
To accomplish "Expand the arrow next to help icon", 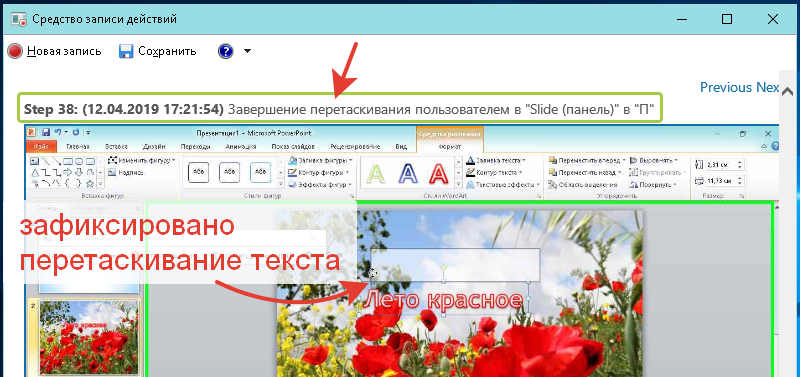I will tap(247, 51).
